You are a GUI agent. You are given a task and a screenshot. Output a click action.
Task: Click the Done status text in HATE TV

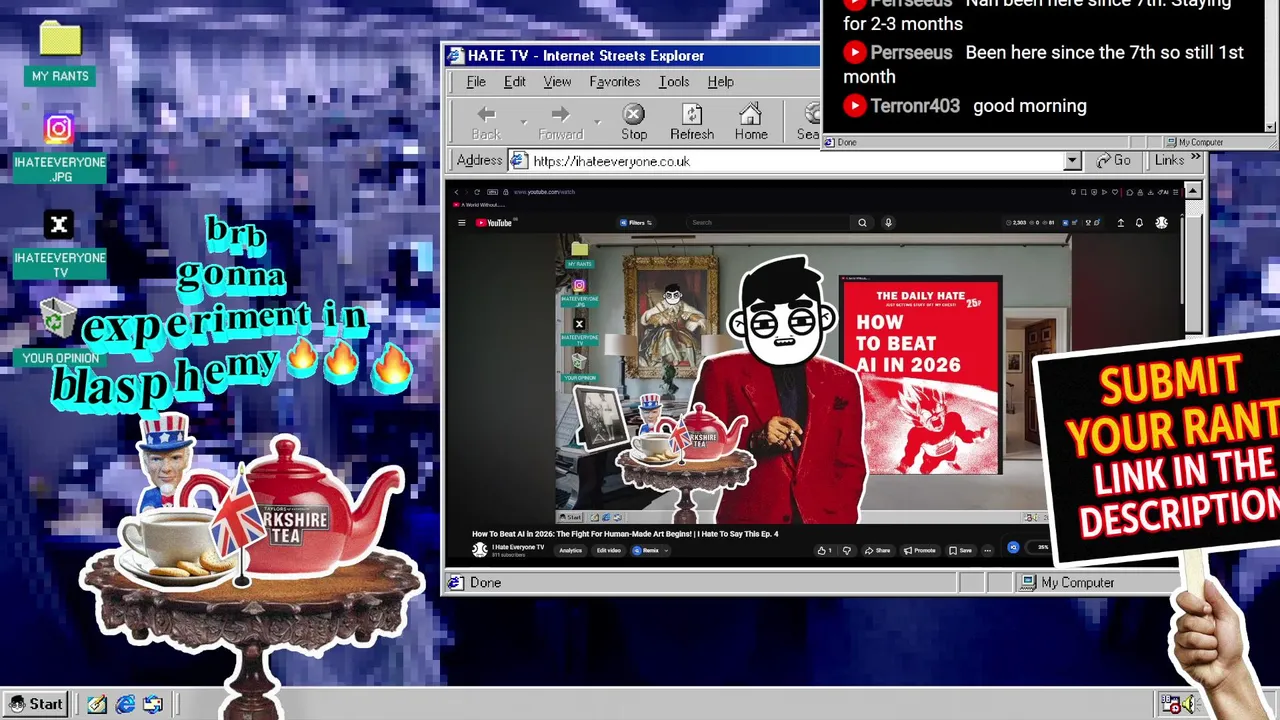485,582
